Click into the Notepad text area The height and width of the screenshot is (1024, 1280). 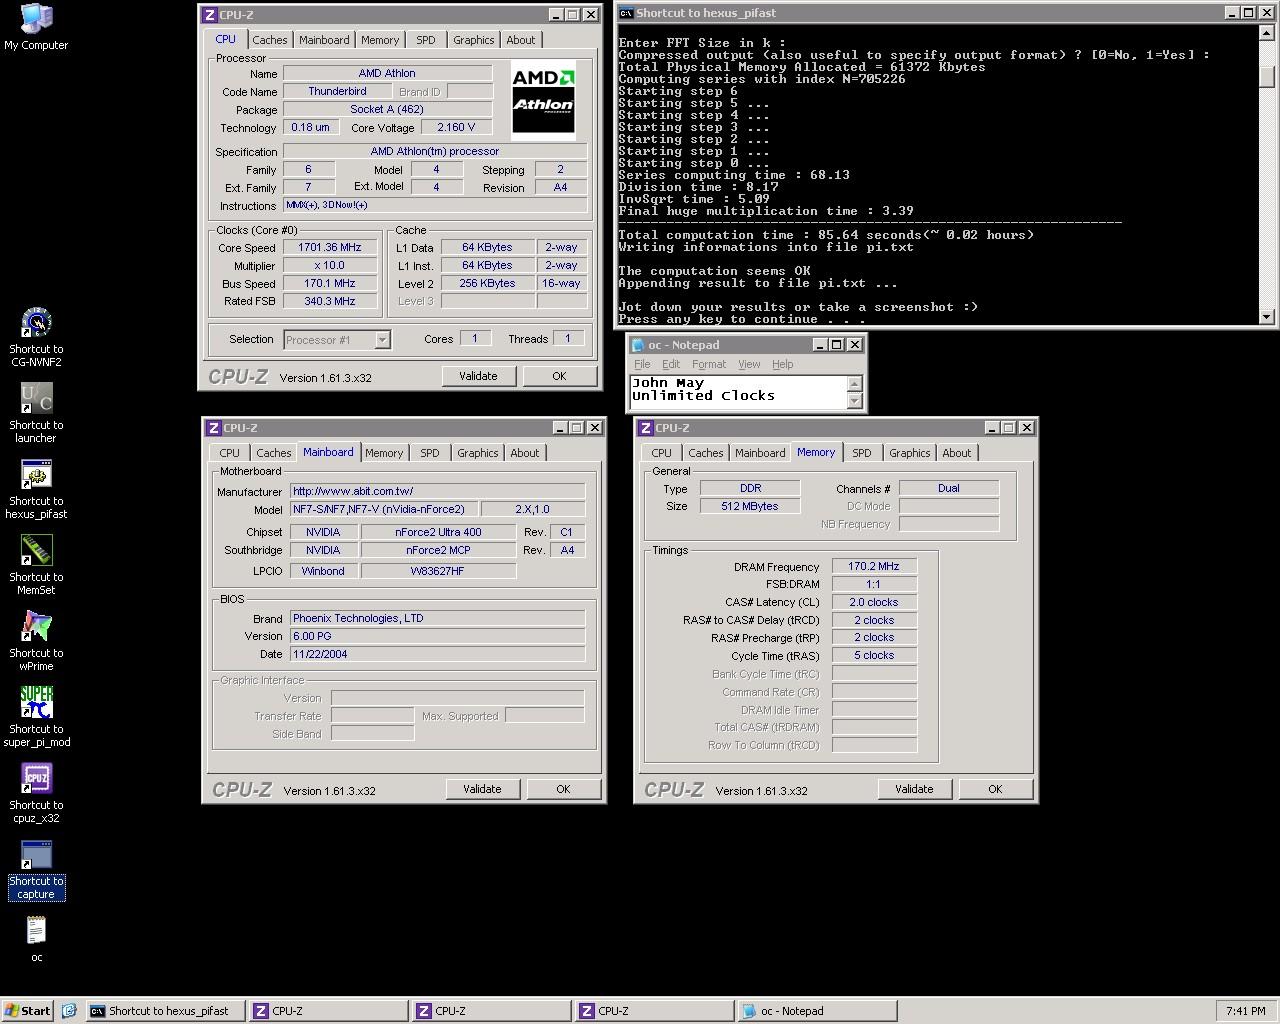[738, 392]
